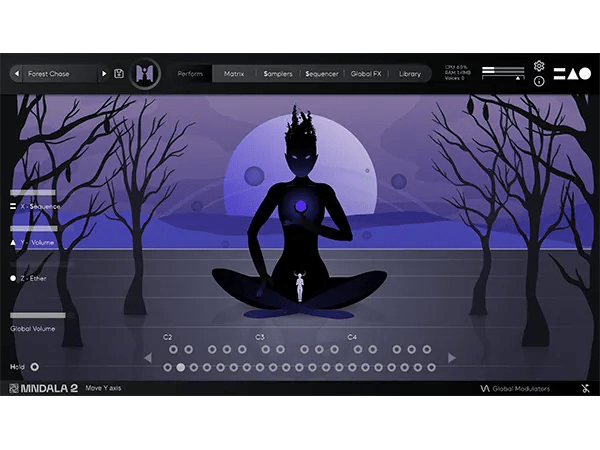This screenshot has height=450, width=600.
Task: Open the Sequencer tab
Action: (x=322, y=73)
